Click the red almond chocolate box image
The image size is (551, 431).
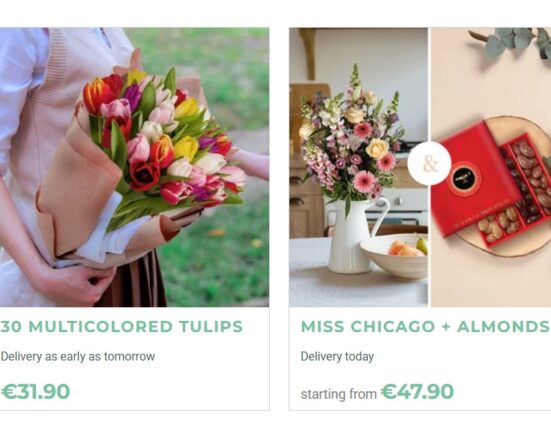491,167
